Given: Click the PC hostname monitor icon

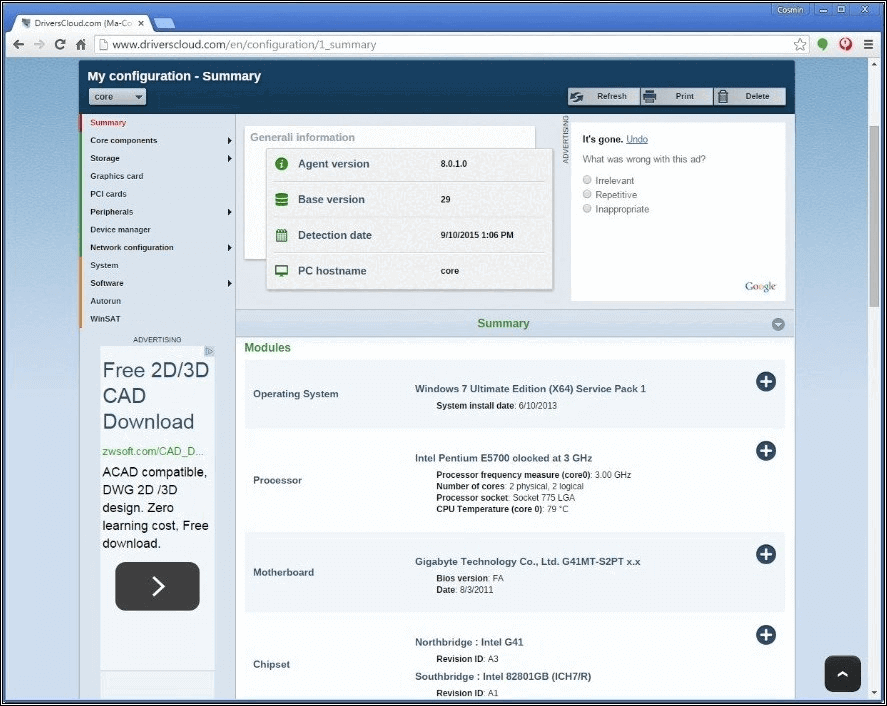Looking at the screenshot, I should click(281, 271).
